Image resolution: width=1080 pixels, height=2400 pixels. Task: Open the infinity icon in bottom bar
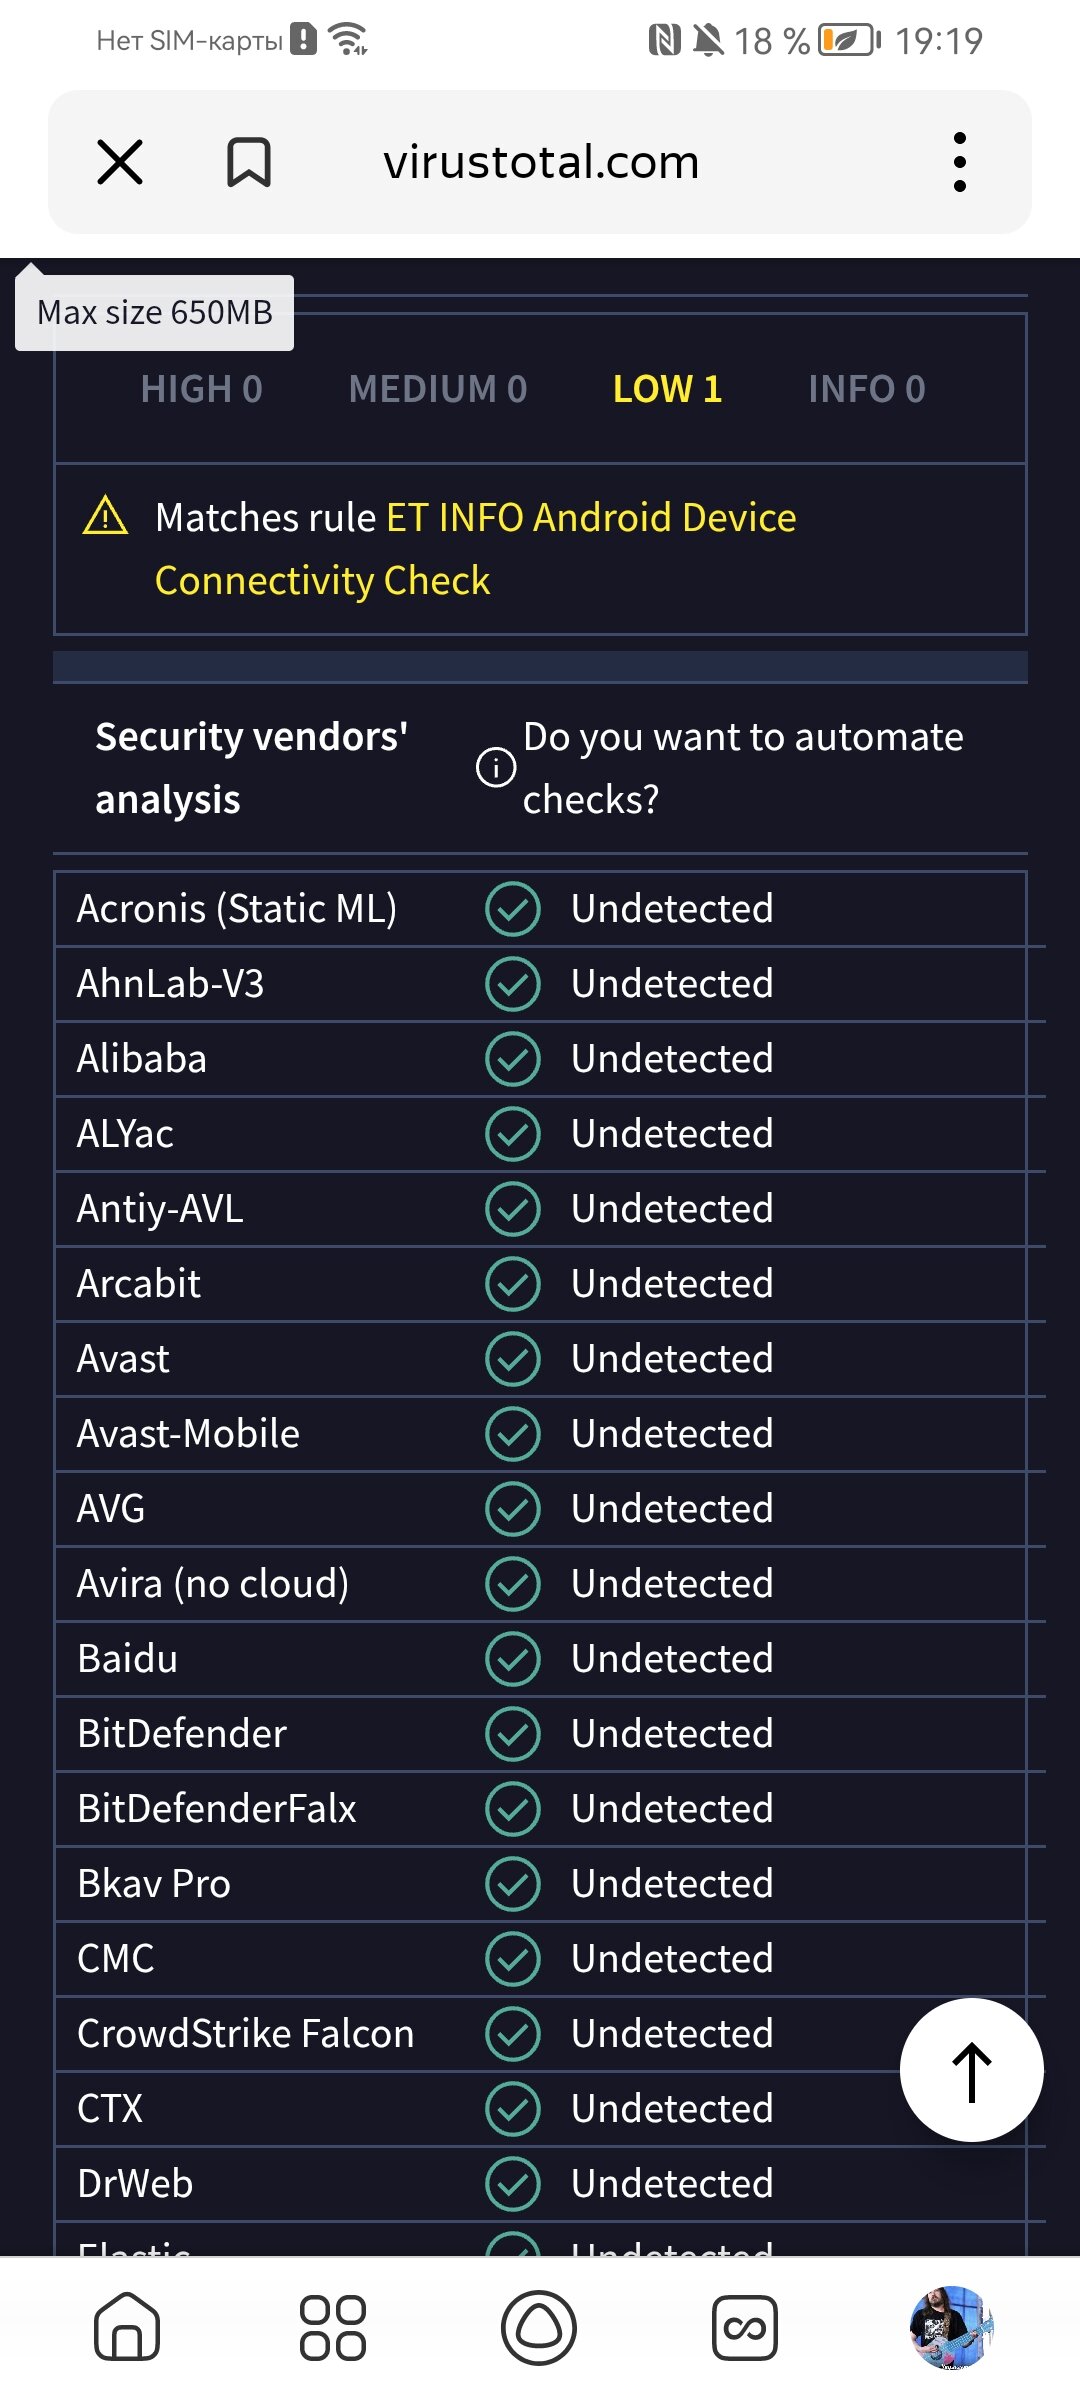tap(745, 2328)
